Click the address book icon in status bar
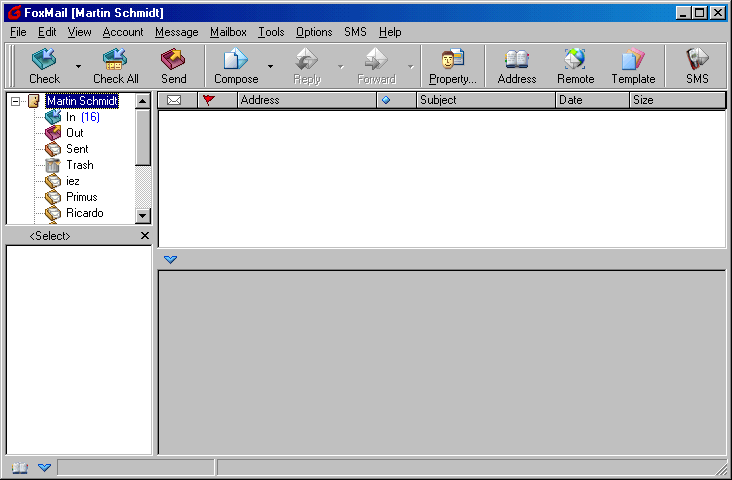This screenshot has height=480, width=732. (x=20, y=467)
